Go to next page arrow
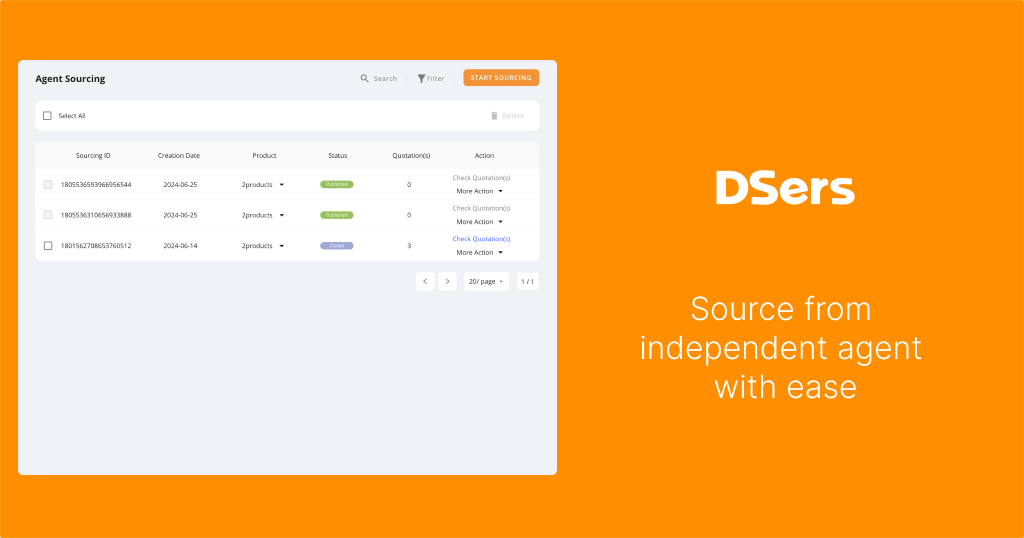1024x538 pixels. point(447,281)
